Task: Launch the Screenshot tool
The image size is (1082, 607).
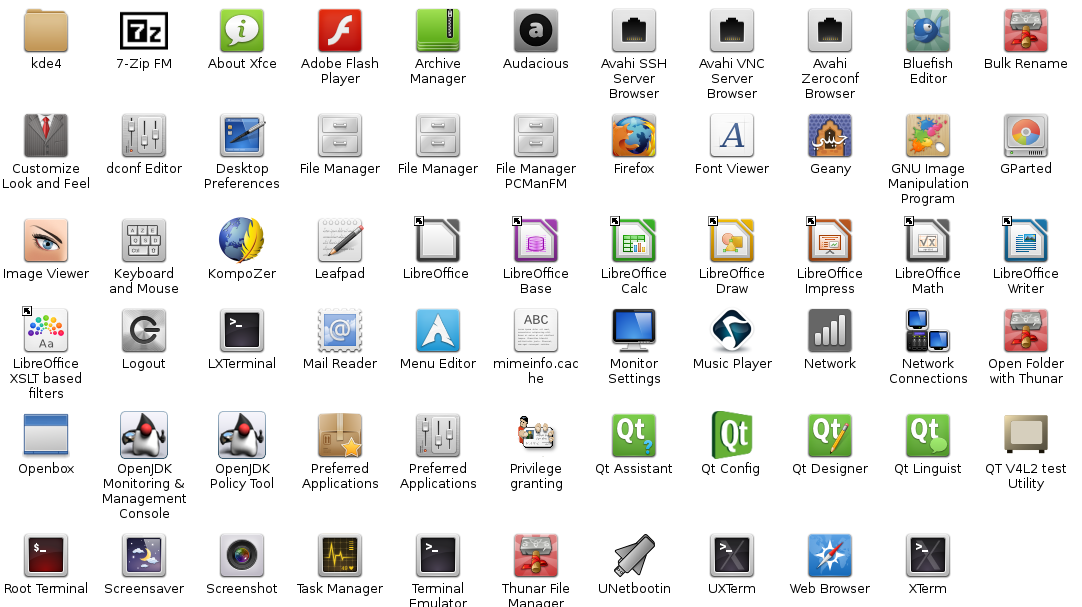Action: pos(242,555)
